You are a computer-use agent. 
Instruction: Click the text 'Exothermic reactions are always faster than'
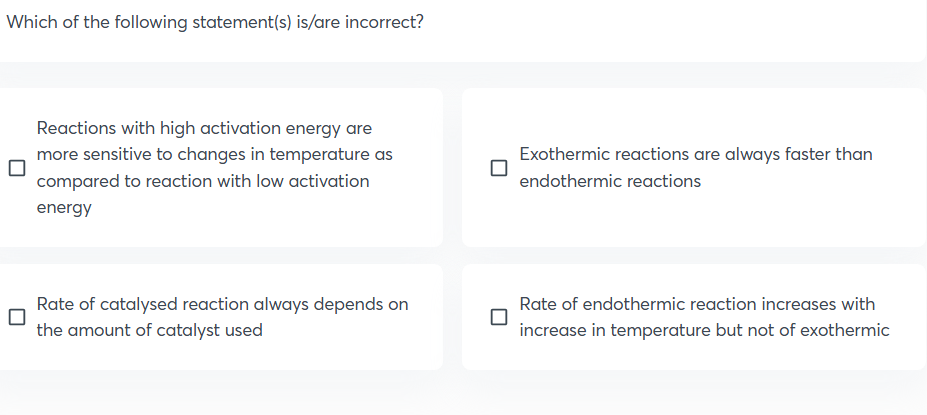(x=695, y=154)
